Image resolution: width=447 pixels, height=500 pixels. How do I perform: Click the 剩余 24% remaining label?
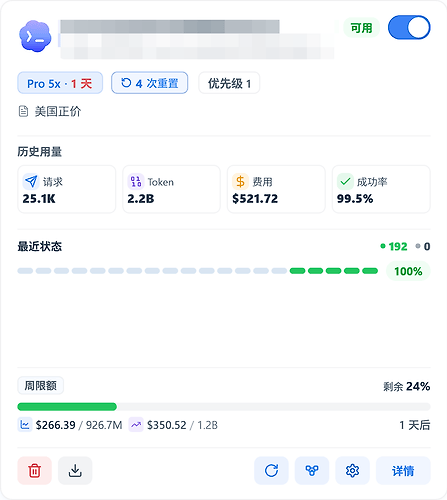[407, 386]
